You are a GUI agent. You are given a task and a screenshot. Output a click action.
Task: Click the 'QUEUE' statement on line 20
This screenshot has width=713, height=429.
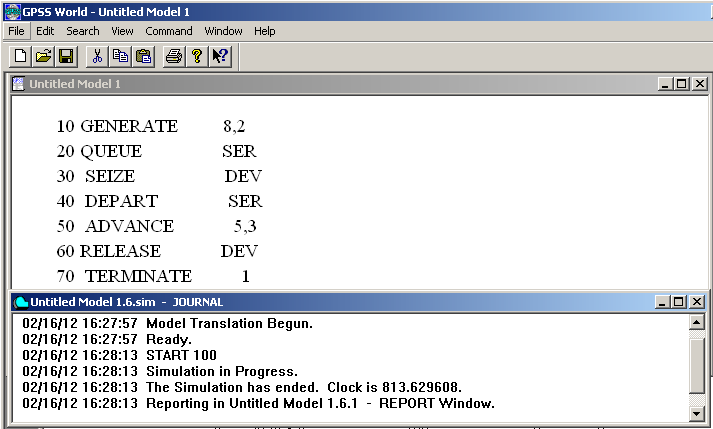pos(111,151)
